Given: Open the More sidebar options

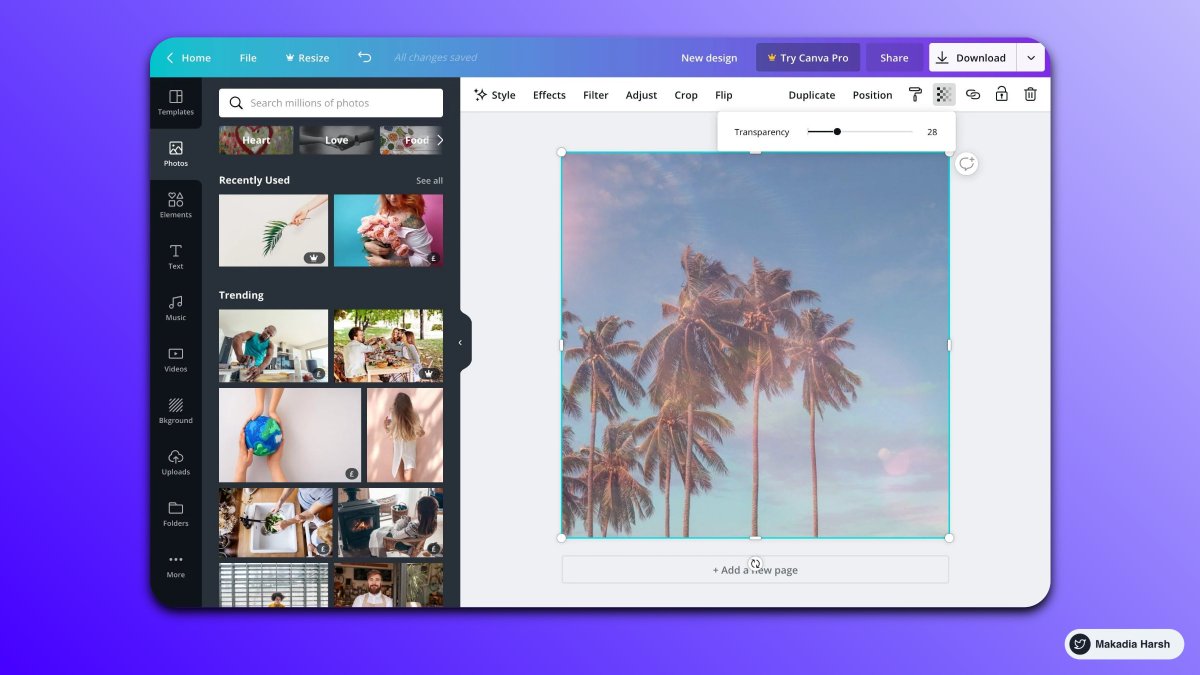Looking at the screenshot, I should (176, 565).
